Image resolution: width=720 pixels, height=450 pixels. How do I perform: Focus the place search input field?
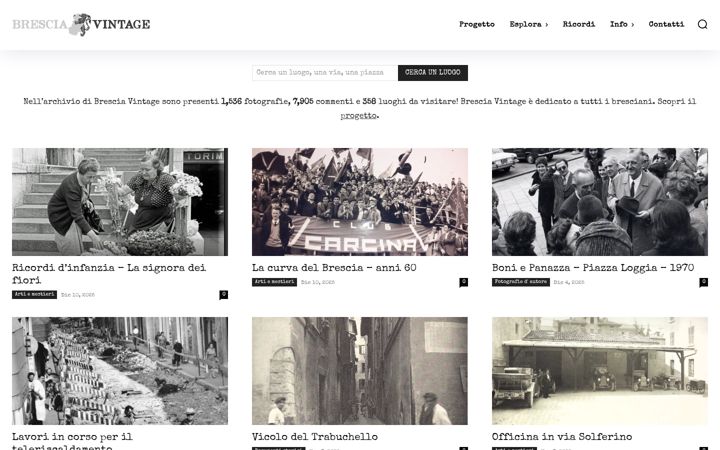tap(325, 73)
